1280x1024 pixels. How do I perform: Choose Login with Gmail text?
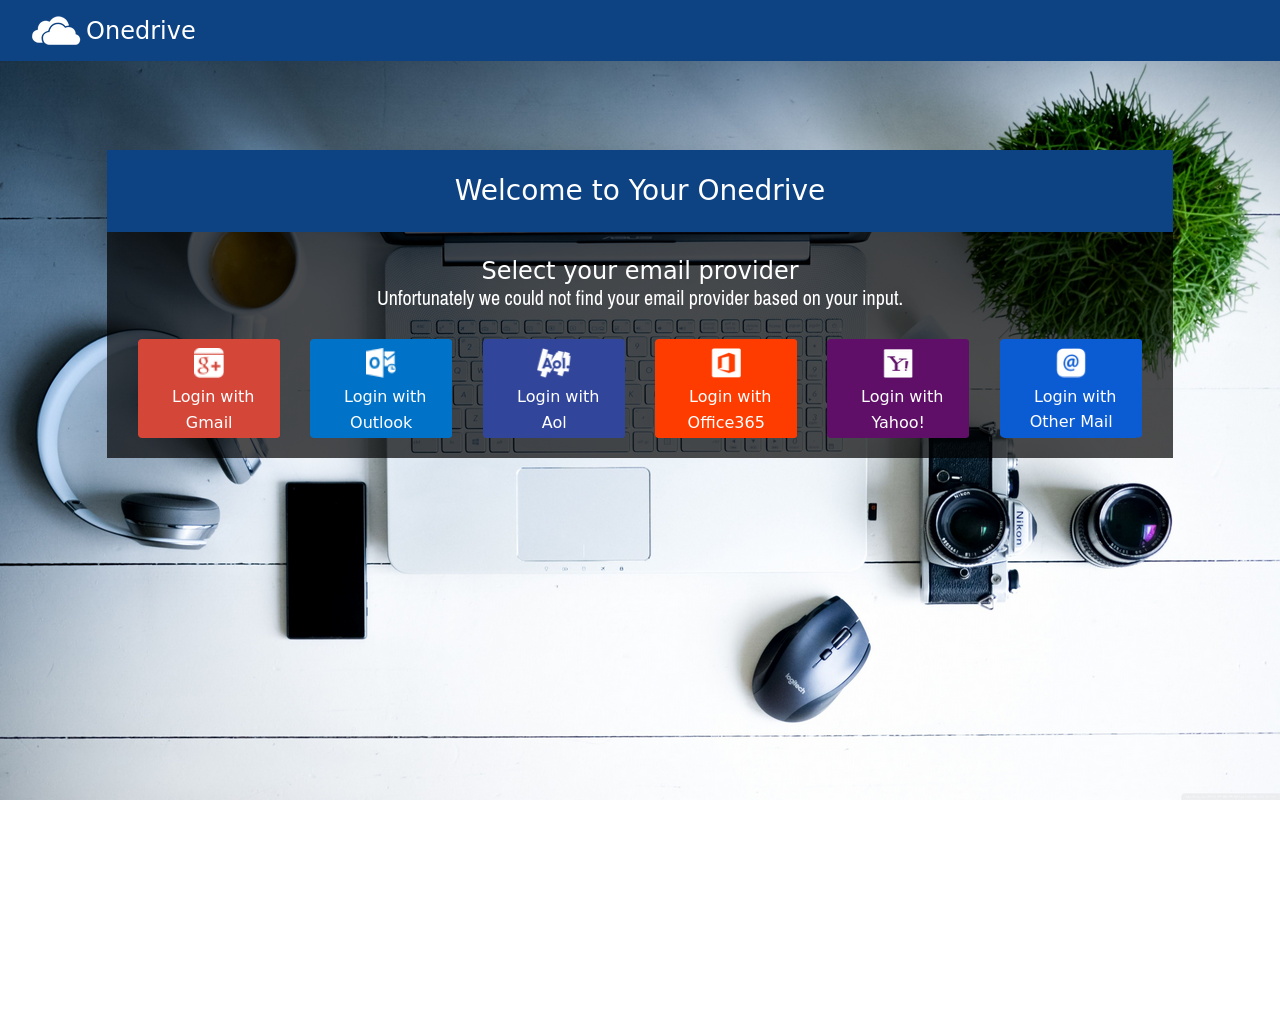(x=212, y=409)
